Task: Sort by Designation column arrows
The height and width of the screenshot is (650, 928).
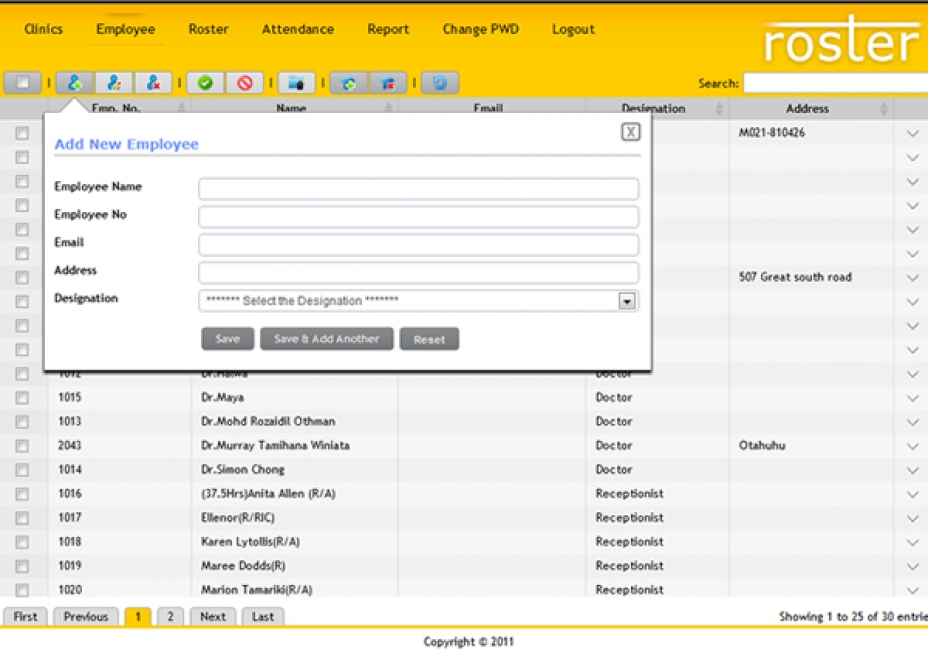Action: click(720, 108)
